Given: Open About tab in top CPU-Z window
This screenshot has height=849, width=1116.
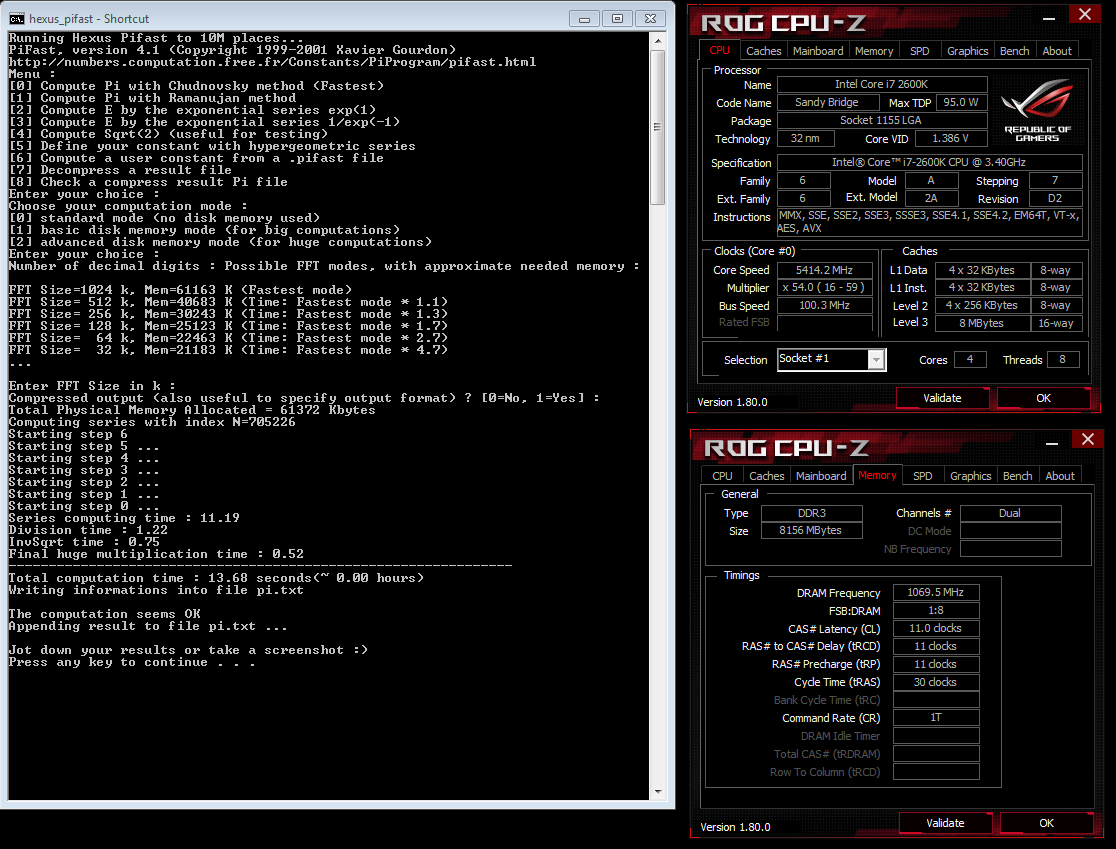Looking at the screenshot, I should [x=1057, y=51].
